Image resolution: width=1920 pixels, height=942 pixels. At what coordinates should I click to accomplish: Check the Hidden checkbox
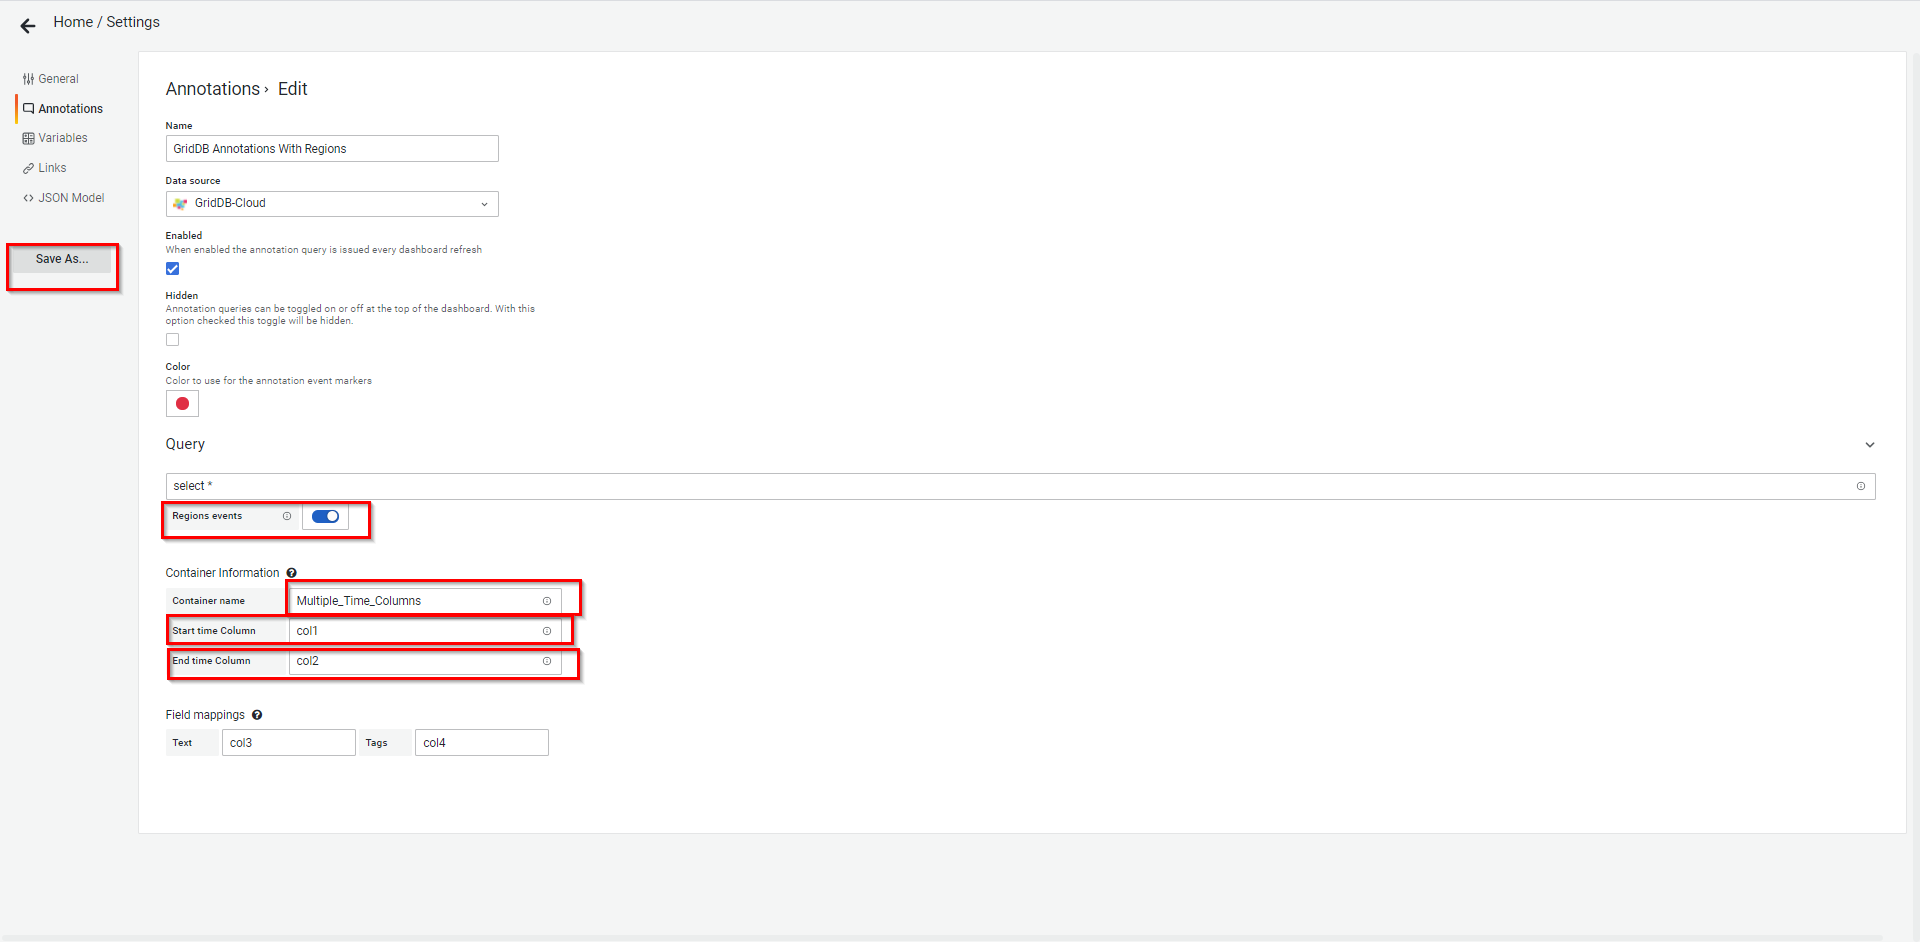point(173,340)
